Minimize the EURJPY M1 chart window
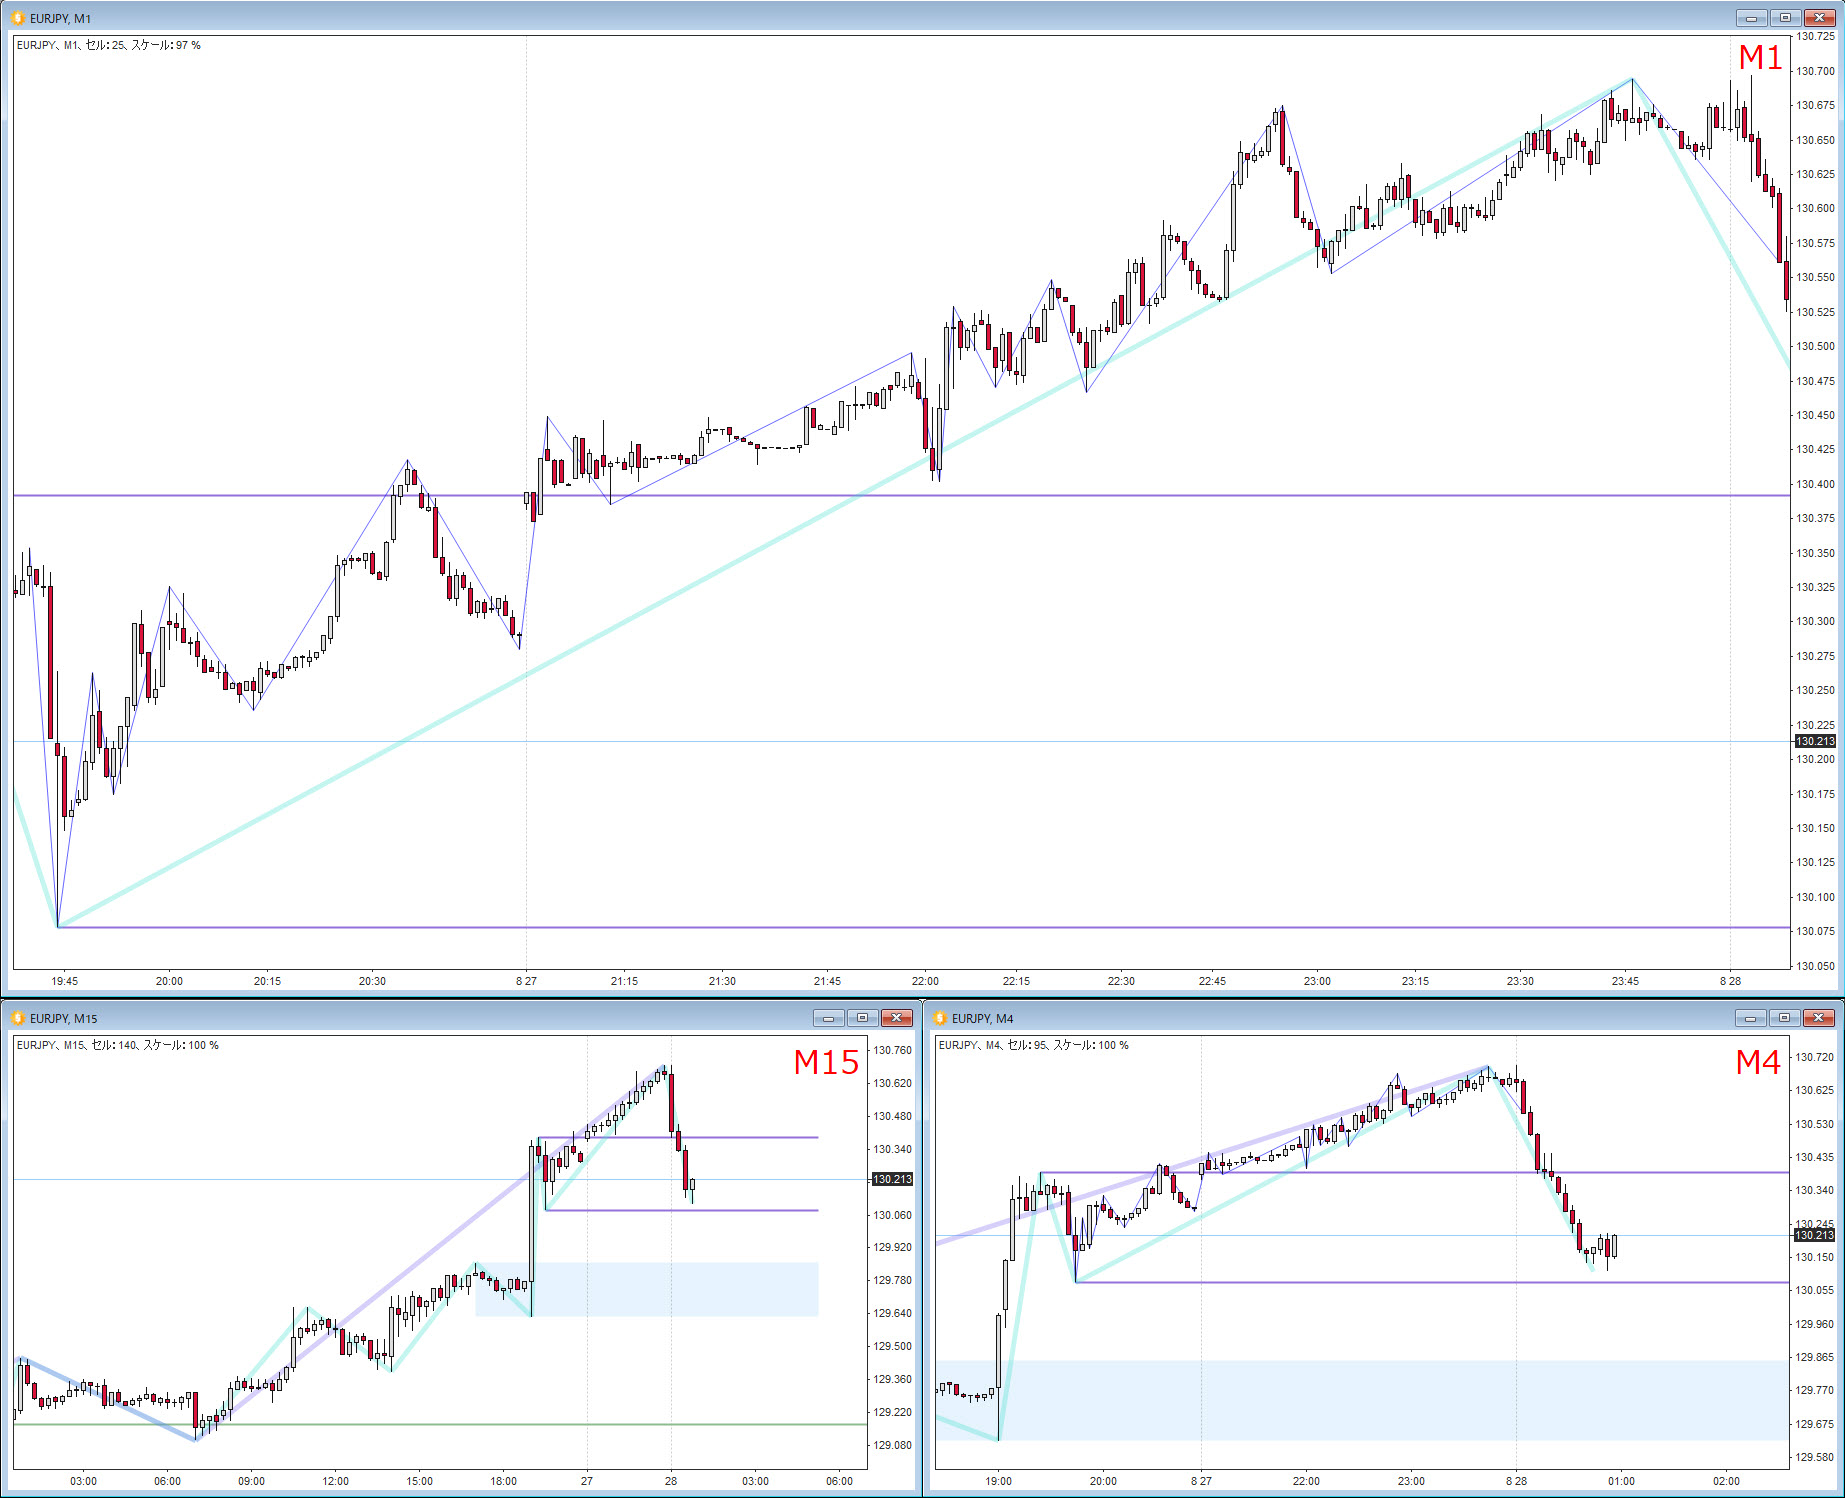This screenshot has height=1498, width=1845. [x=1752, y=18]
